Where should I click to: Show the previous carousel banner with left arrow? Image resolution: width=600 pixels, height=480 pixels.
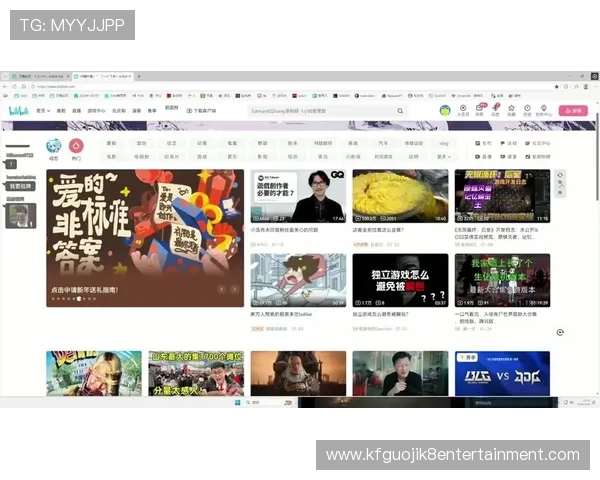coord(222,289)
